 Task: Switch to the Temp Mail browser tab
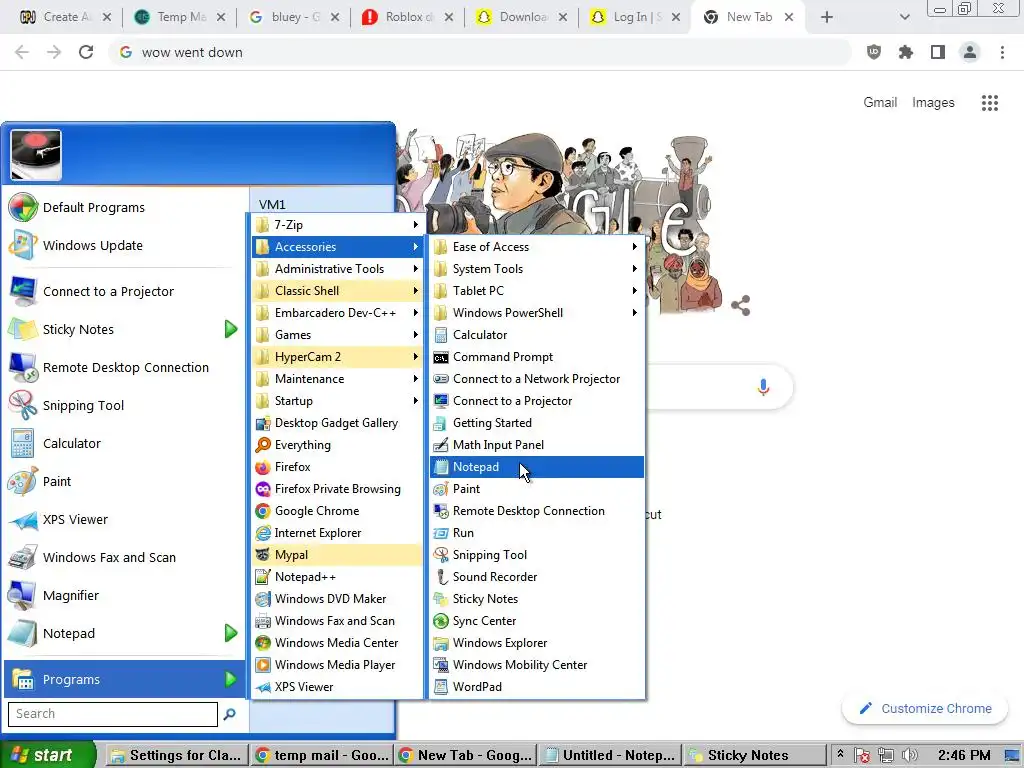pos(179,17)
